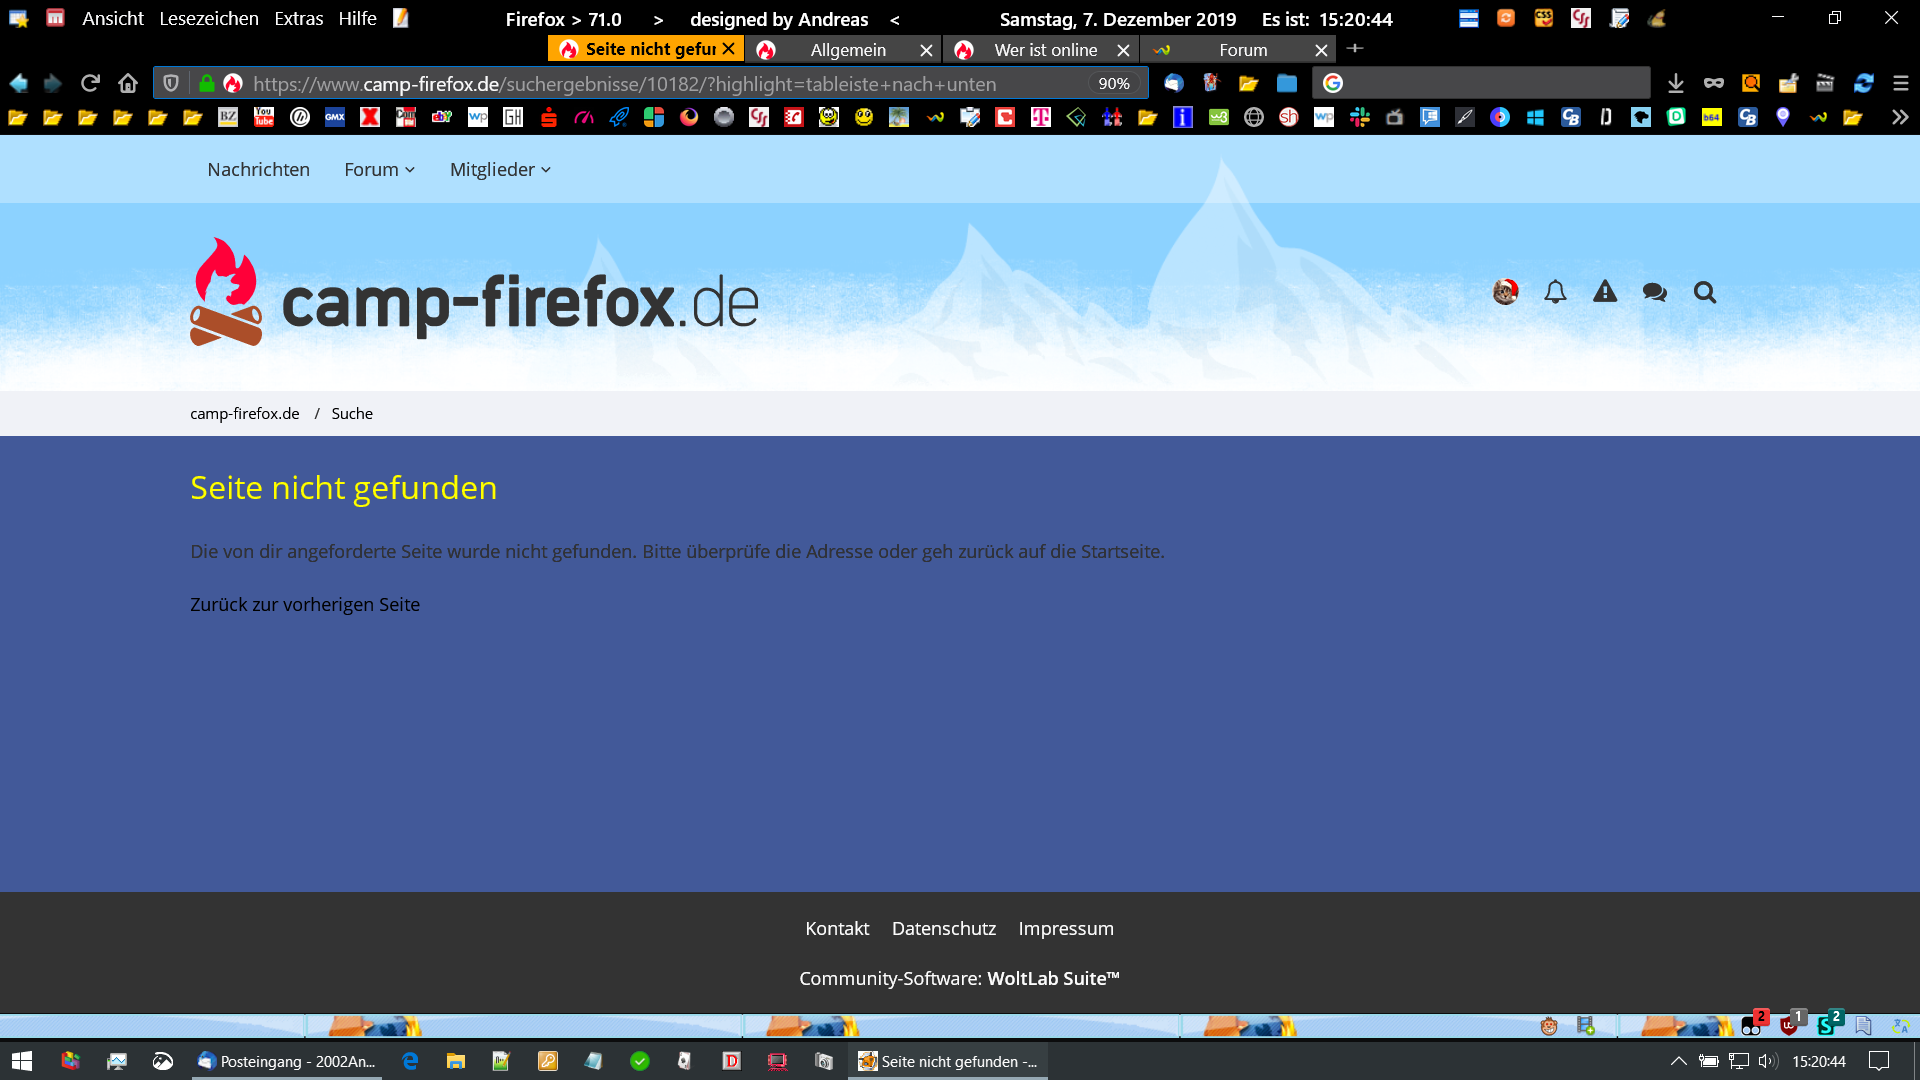
Task: Show hidden system tray icons
Action: (x=1678, y=1061)
